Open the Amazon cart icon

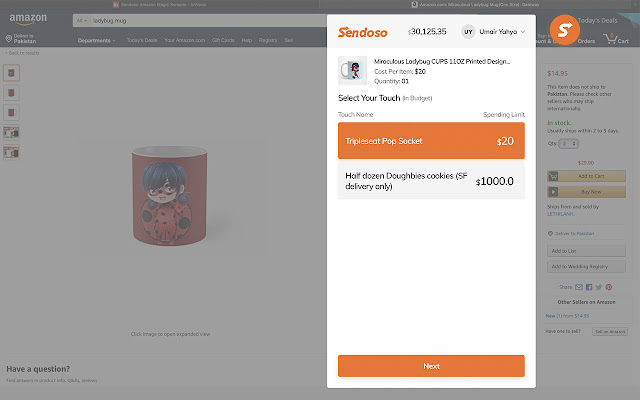pyautogui.click(x=620, y=40)
